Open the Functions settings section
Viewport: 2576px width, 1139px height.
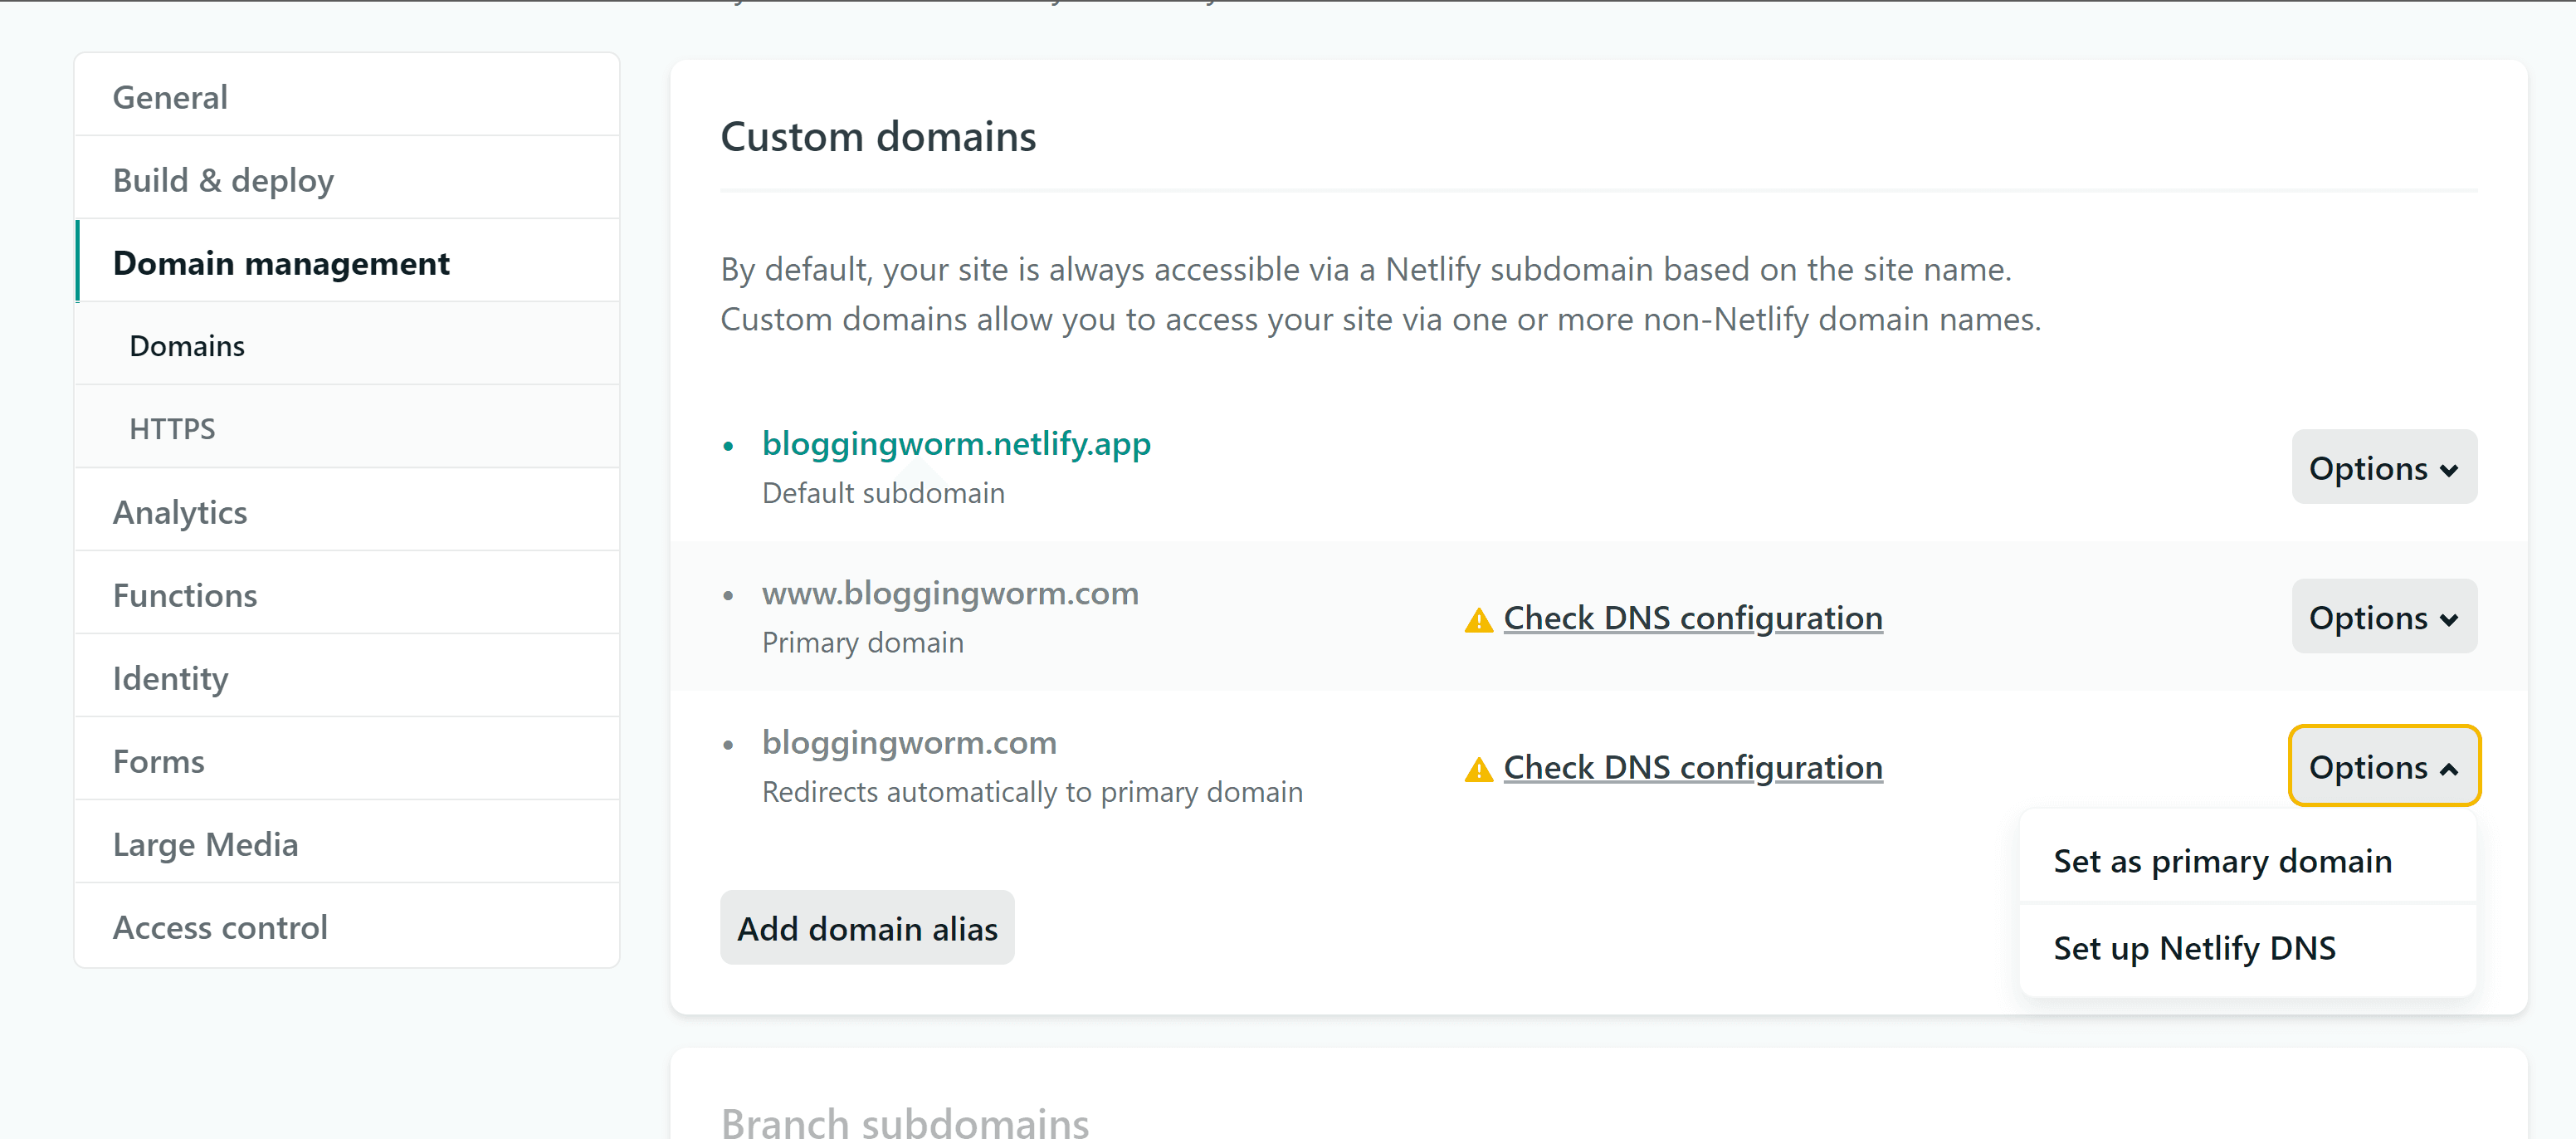coord(185,594)
